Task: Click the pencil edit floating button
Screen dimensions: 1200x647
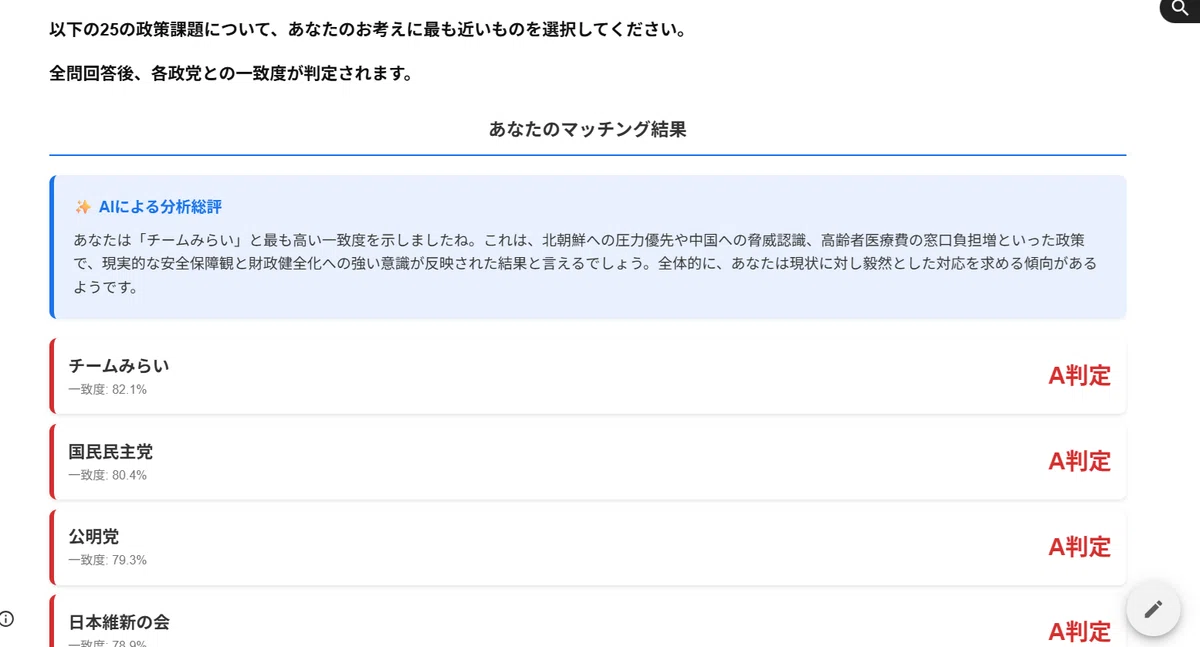Action: click(x=1153, y=608)
